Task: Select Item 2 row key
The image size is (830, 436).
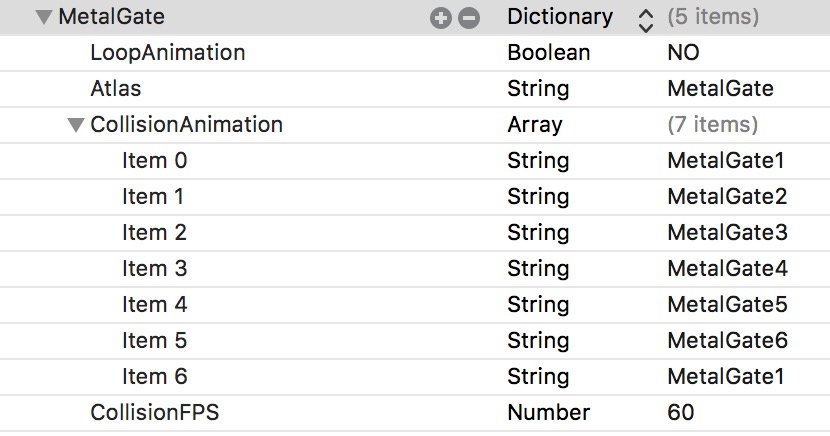Action: [154, 233]
